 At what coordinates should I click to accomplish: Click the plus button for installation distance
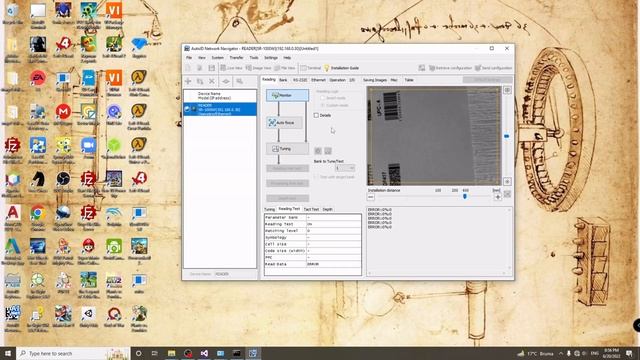tap(498, 197)
